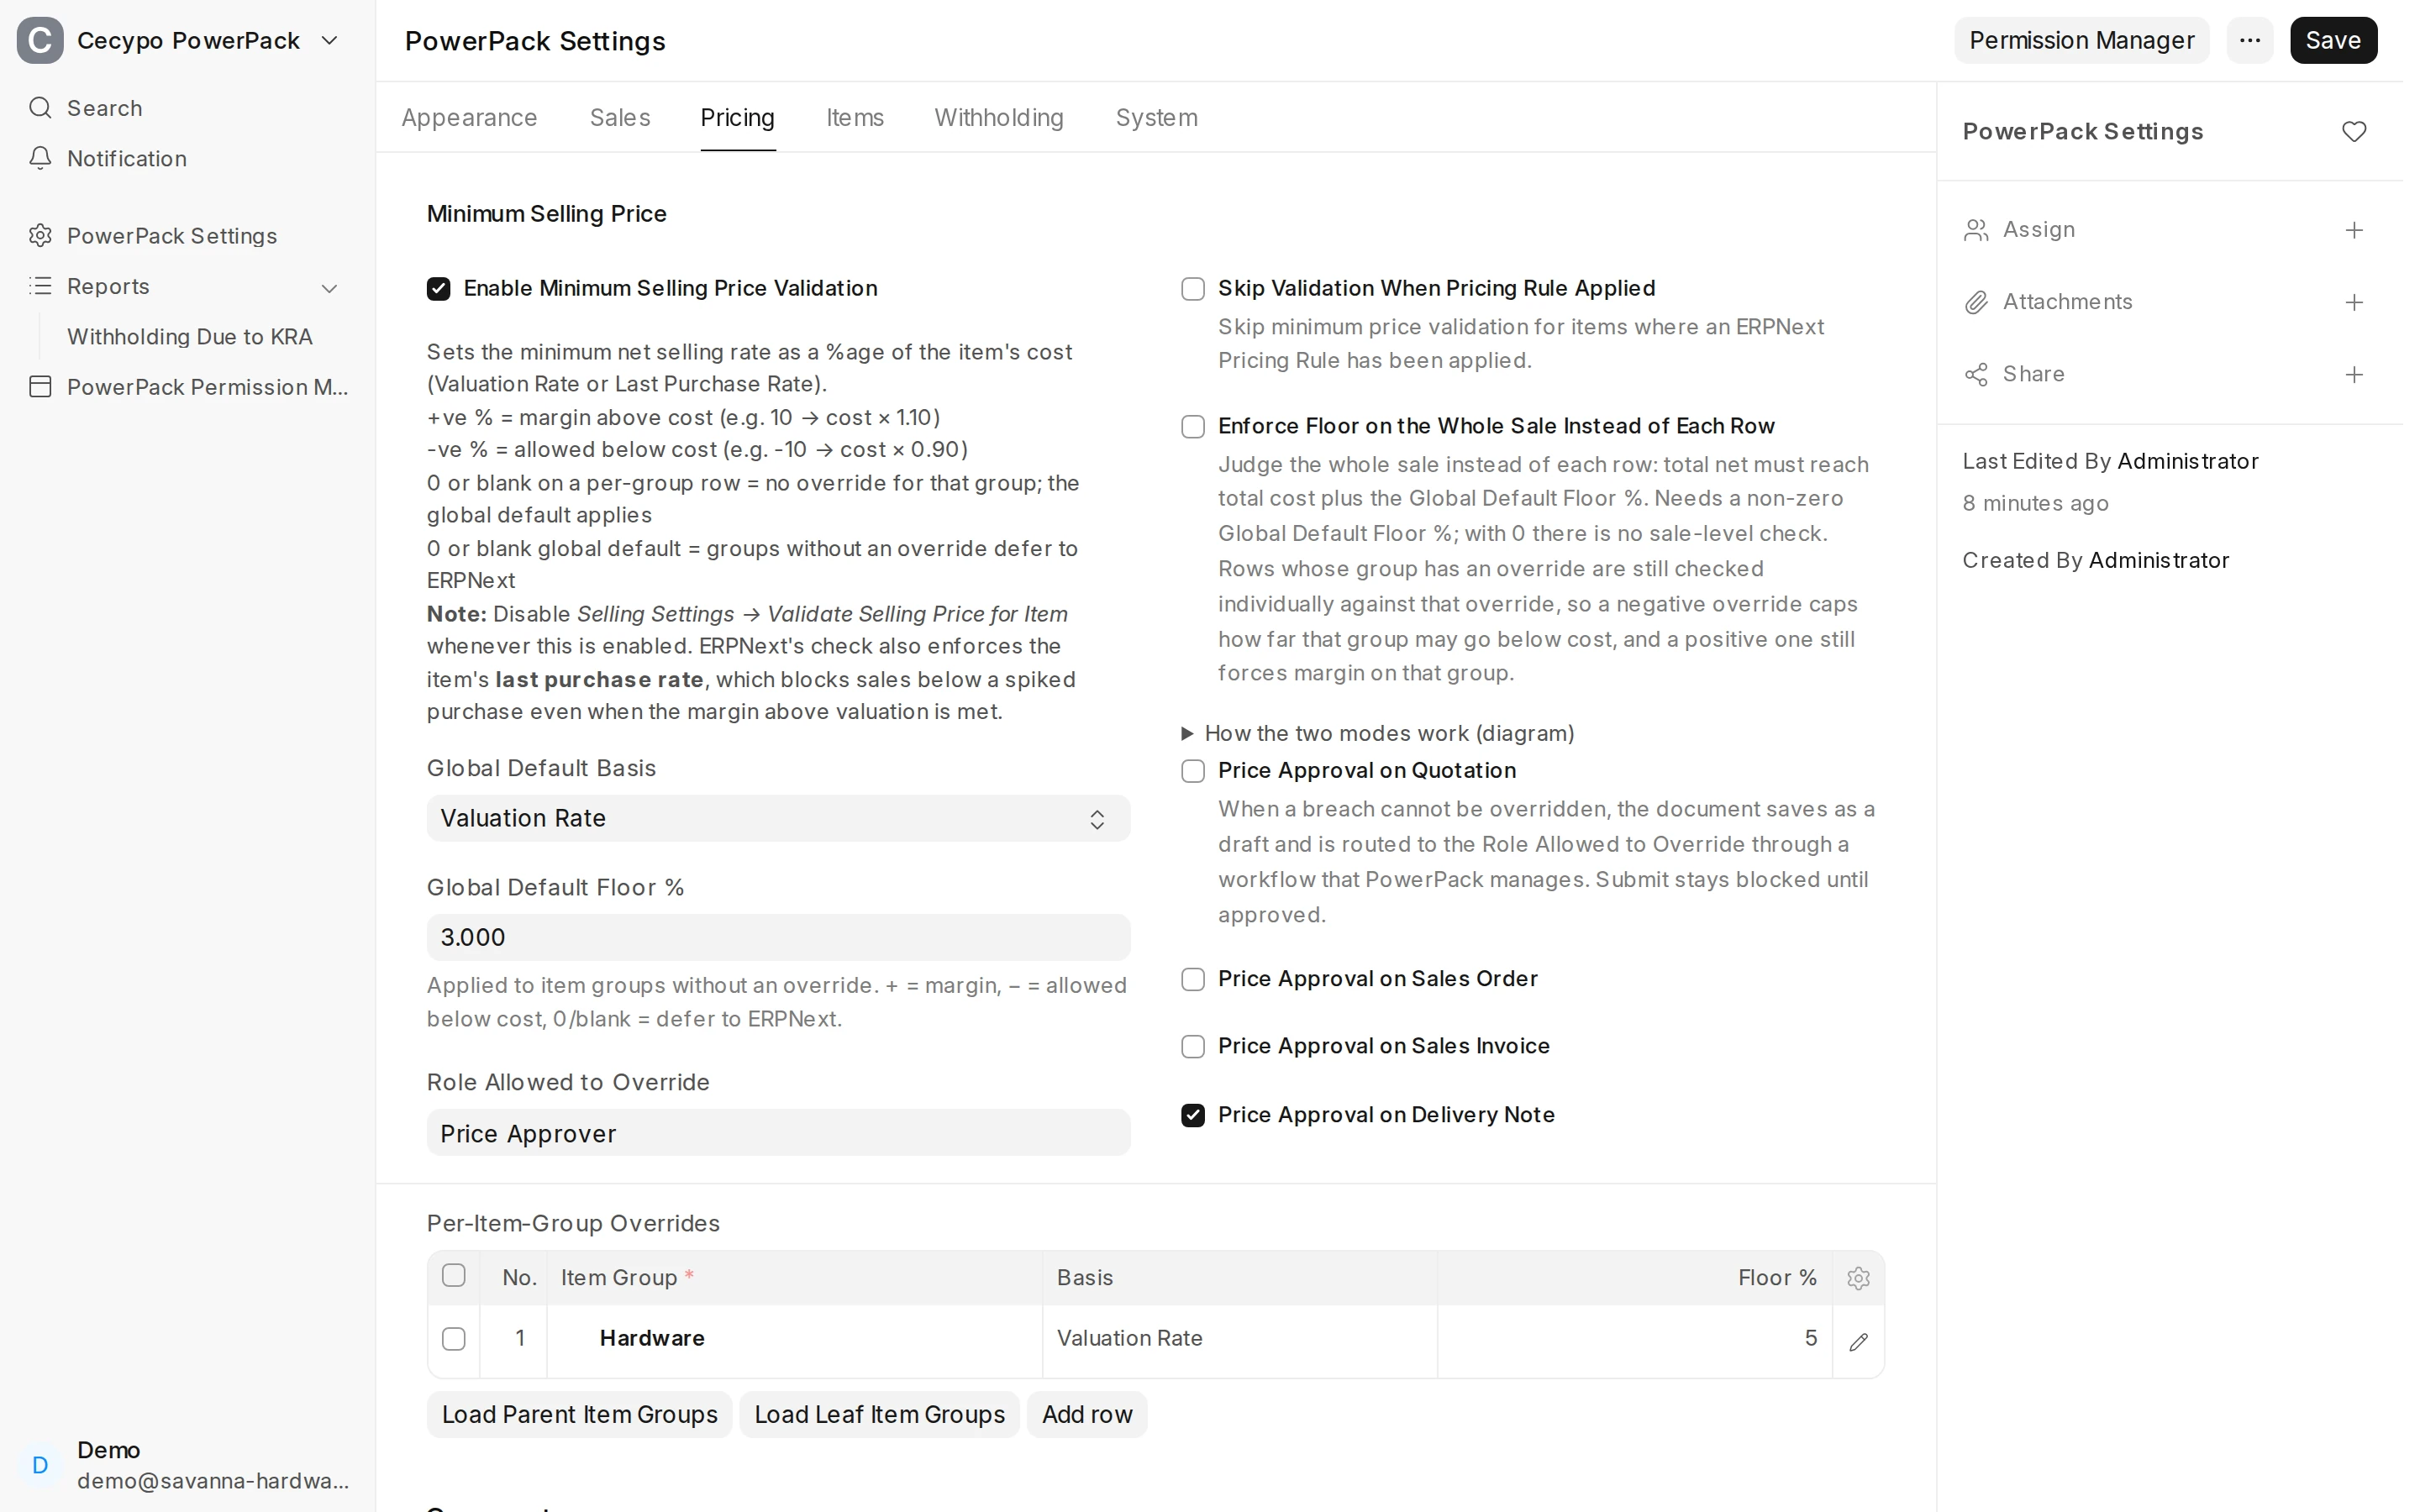Viewport: 2420px width, 1512px height.
Task: Disable Minimum Selling Price Validation checkbox
Action: pos(438,289)
